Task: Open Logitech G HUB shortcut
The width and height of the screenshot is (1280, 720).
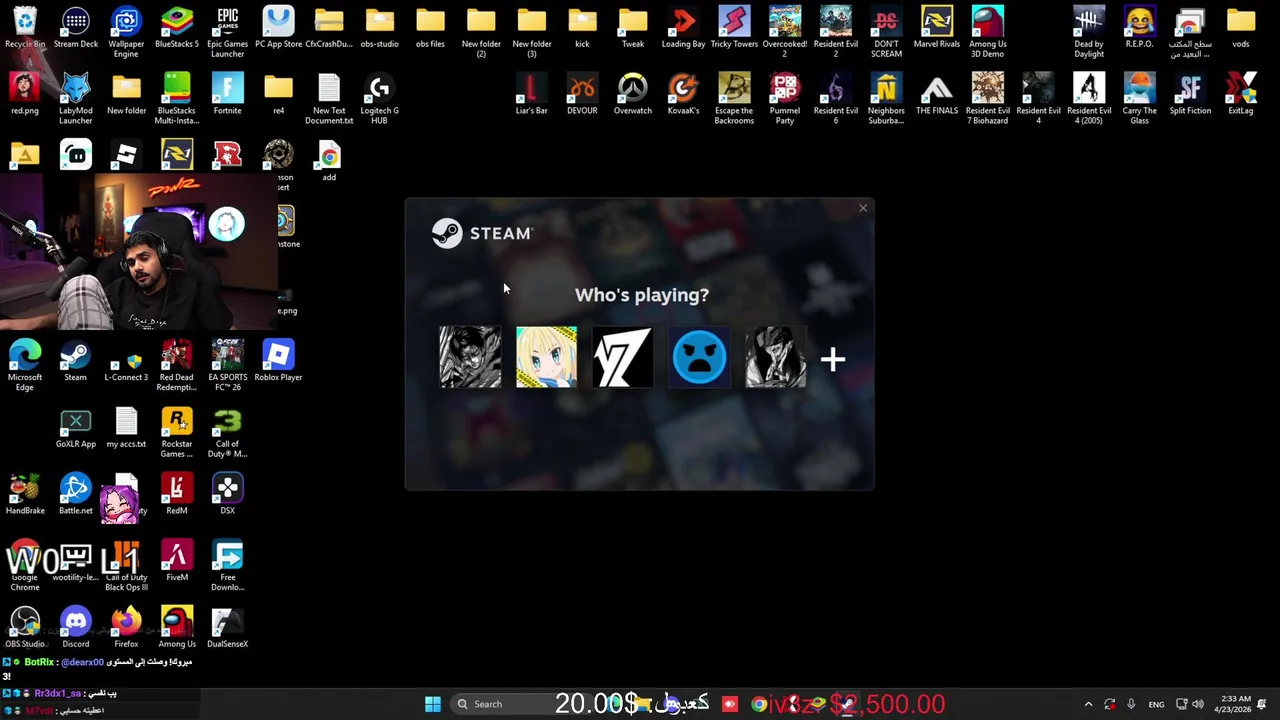Action: (379, 98)
